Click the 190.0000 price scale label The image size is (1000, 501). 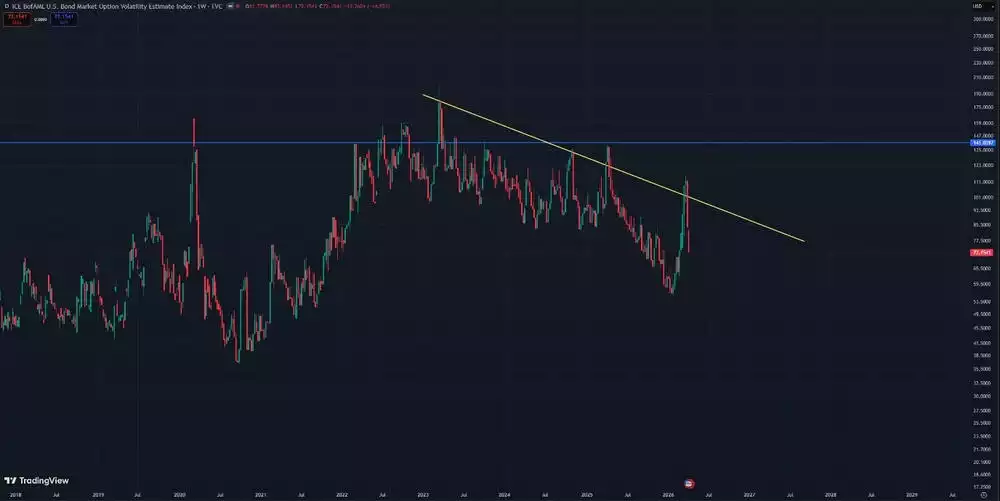point(983,94)
